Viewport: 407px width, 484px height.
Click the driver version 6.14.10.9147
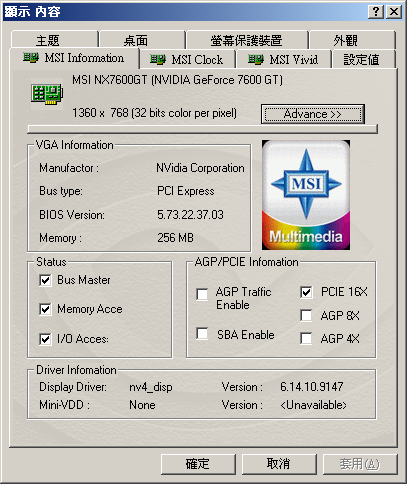pos(311,387)
